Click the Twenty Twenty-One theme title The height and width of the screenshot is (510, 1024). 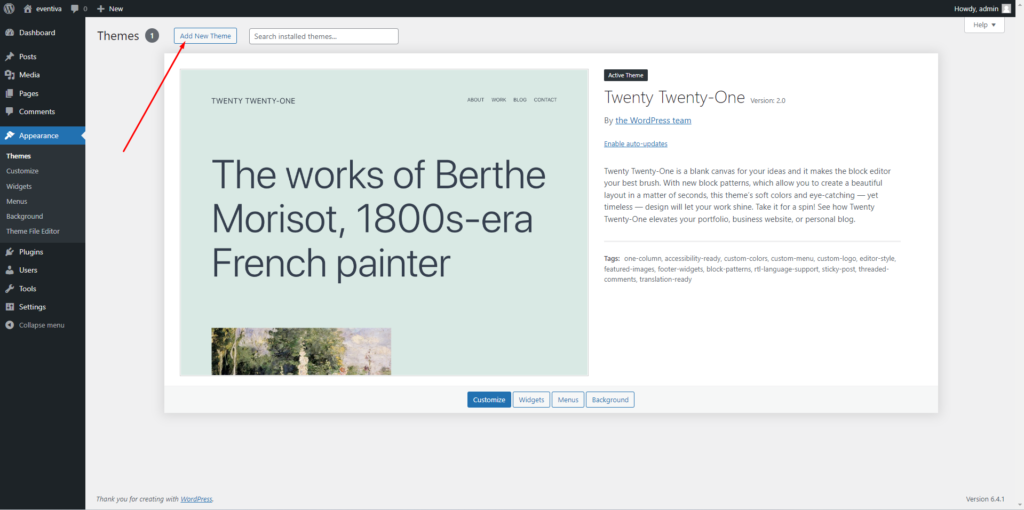coord(675,97)
